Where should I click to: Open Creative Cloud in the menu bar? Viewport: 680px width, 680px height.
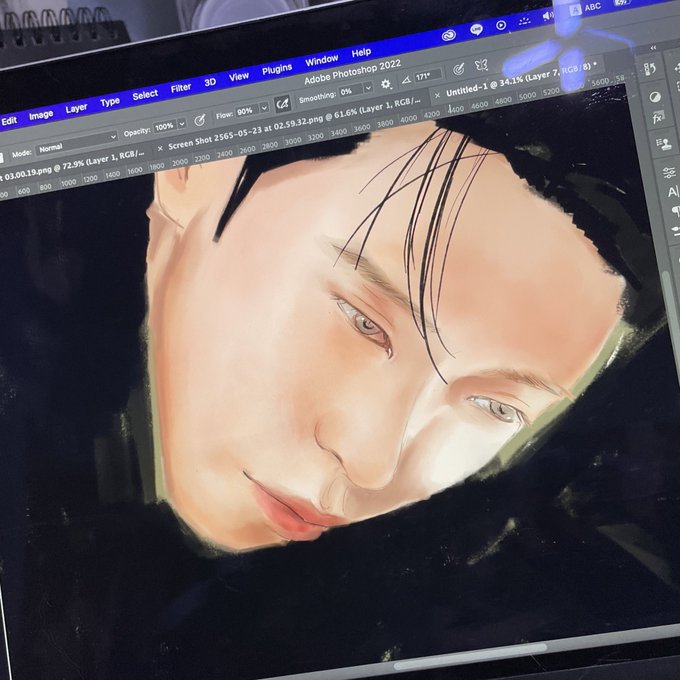tap(448, 36)
